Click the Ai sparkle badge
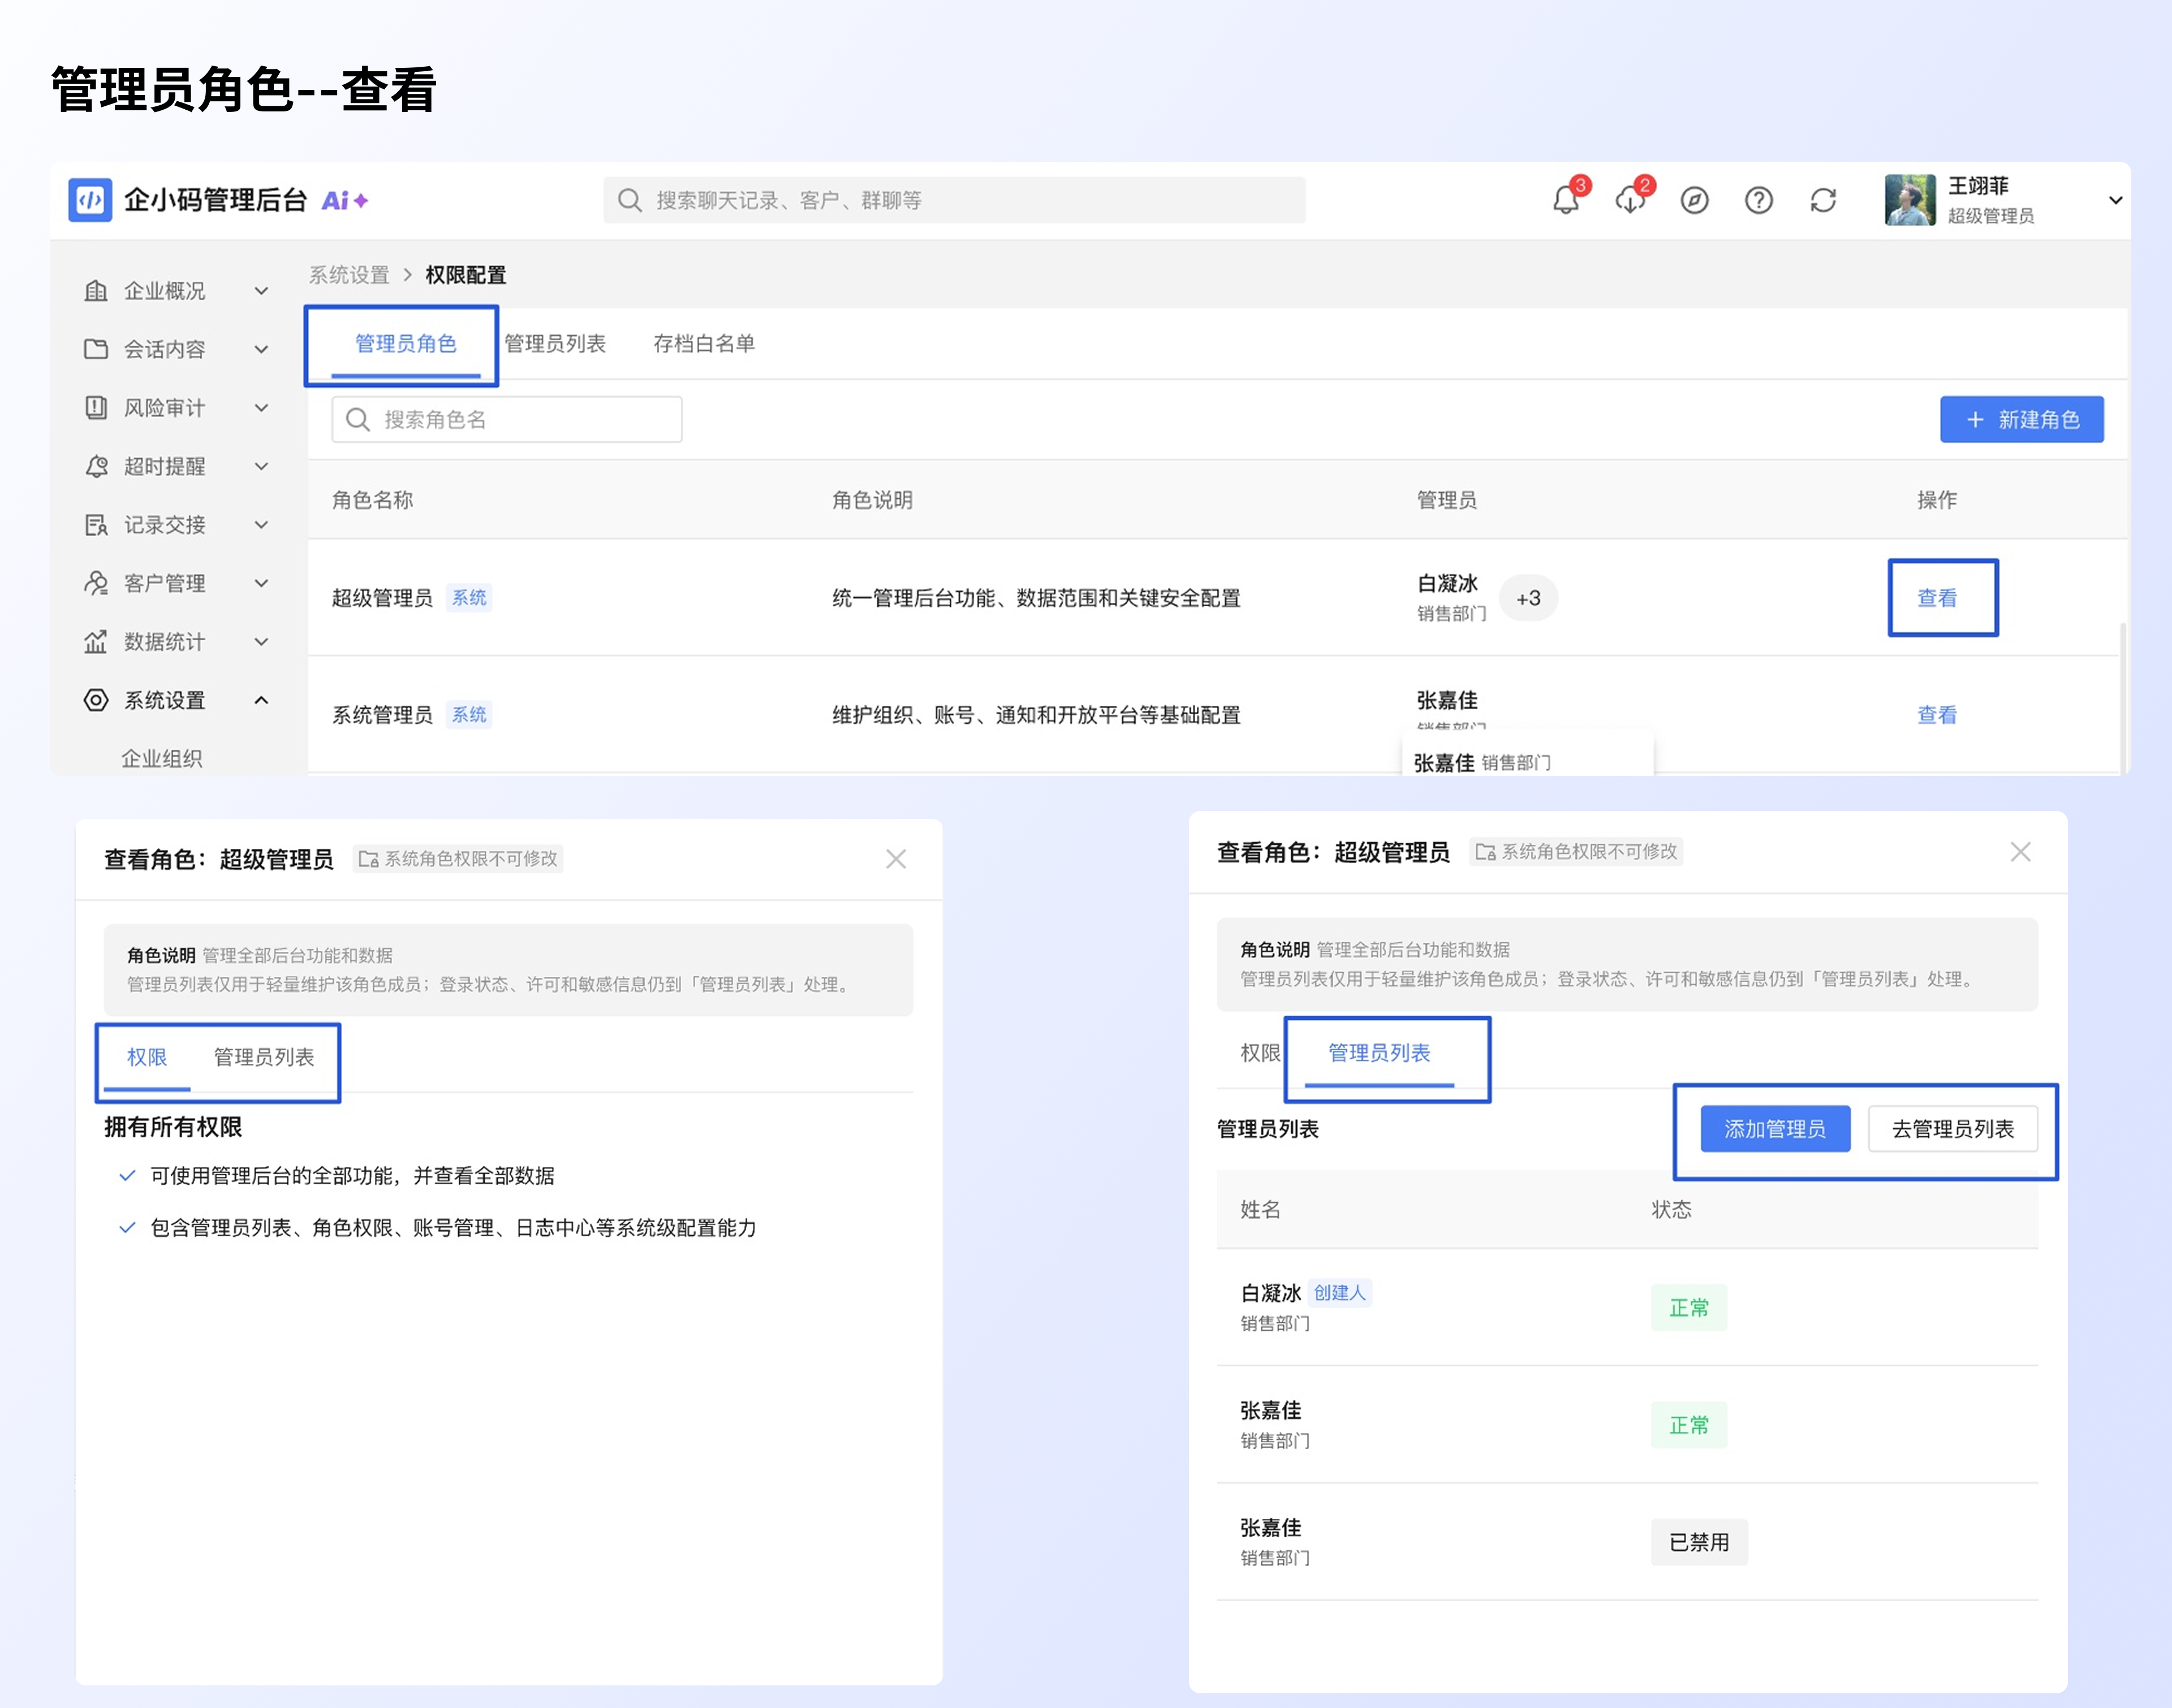The width and height of the screenshot is (2172, 1708). 345,200
